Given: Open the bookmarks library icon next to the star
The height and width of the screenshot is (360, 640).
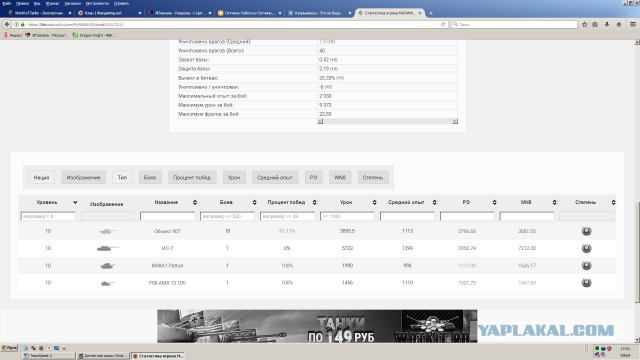Looking at the screenshot, I should [595, 24].
